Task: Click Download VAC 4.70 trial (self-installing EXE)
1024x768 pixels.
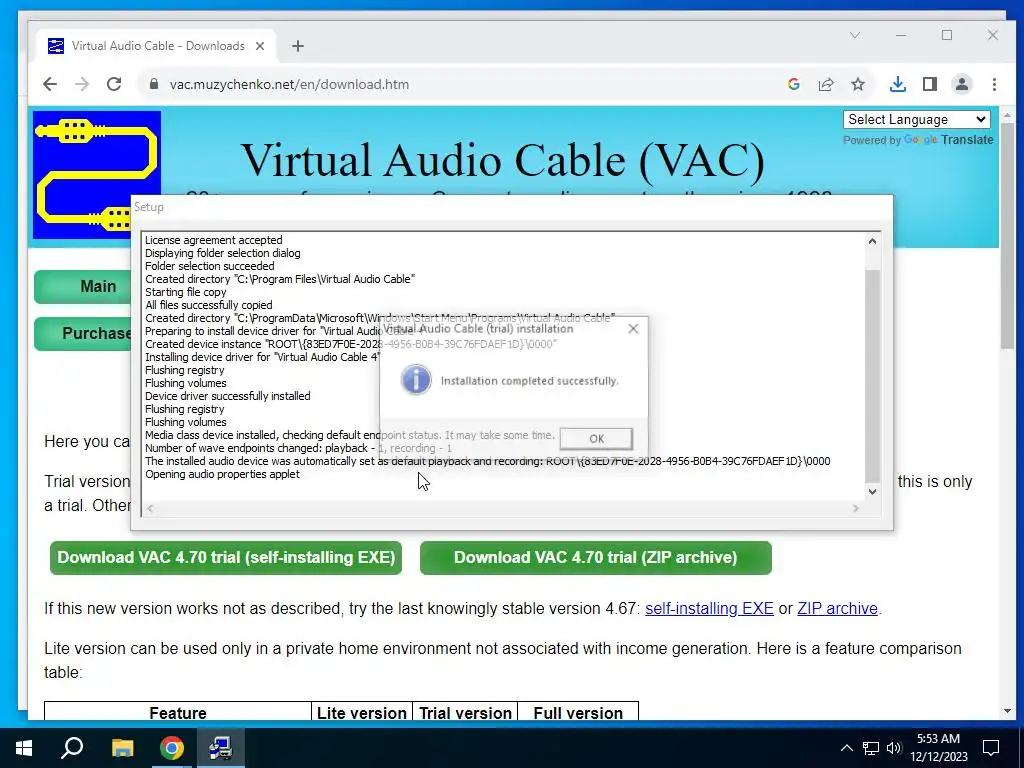Action: tap(226, 558)
